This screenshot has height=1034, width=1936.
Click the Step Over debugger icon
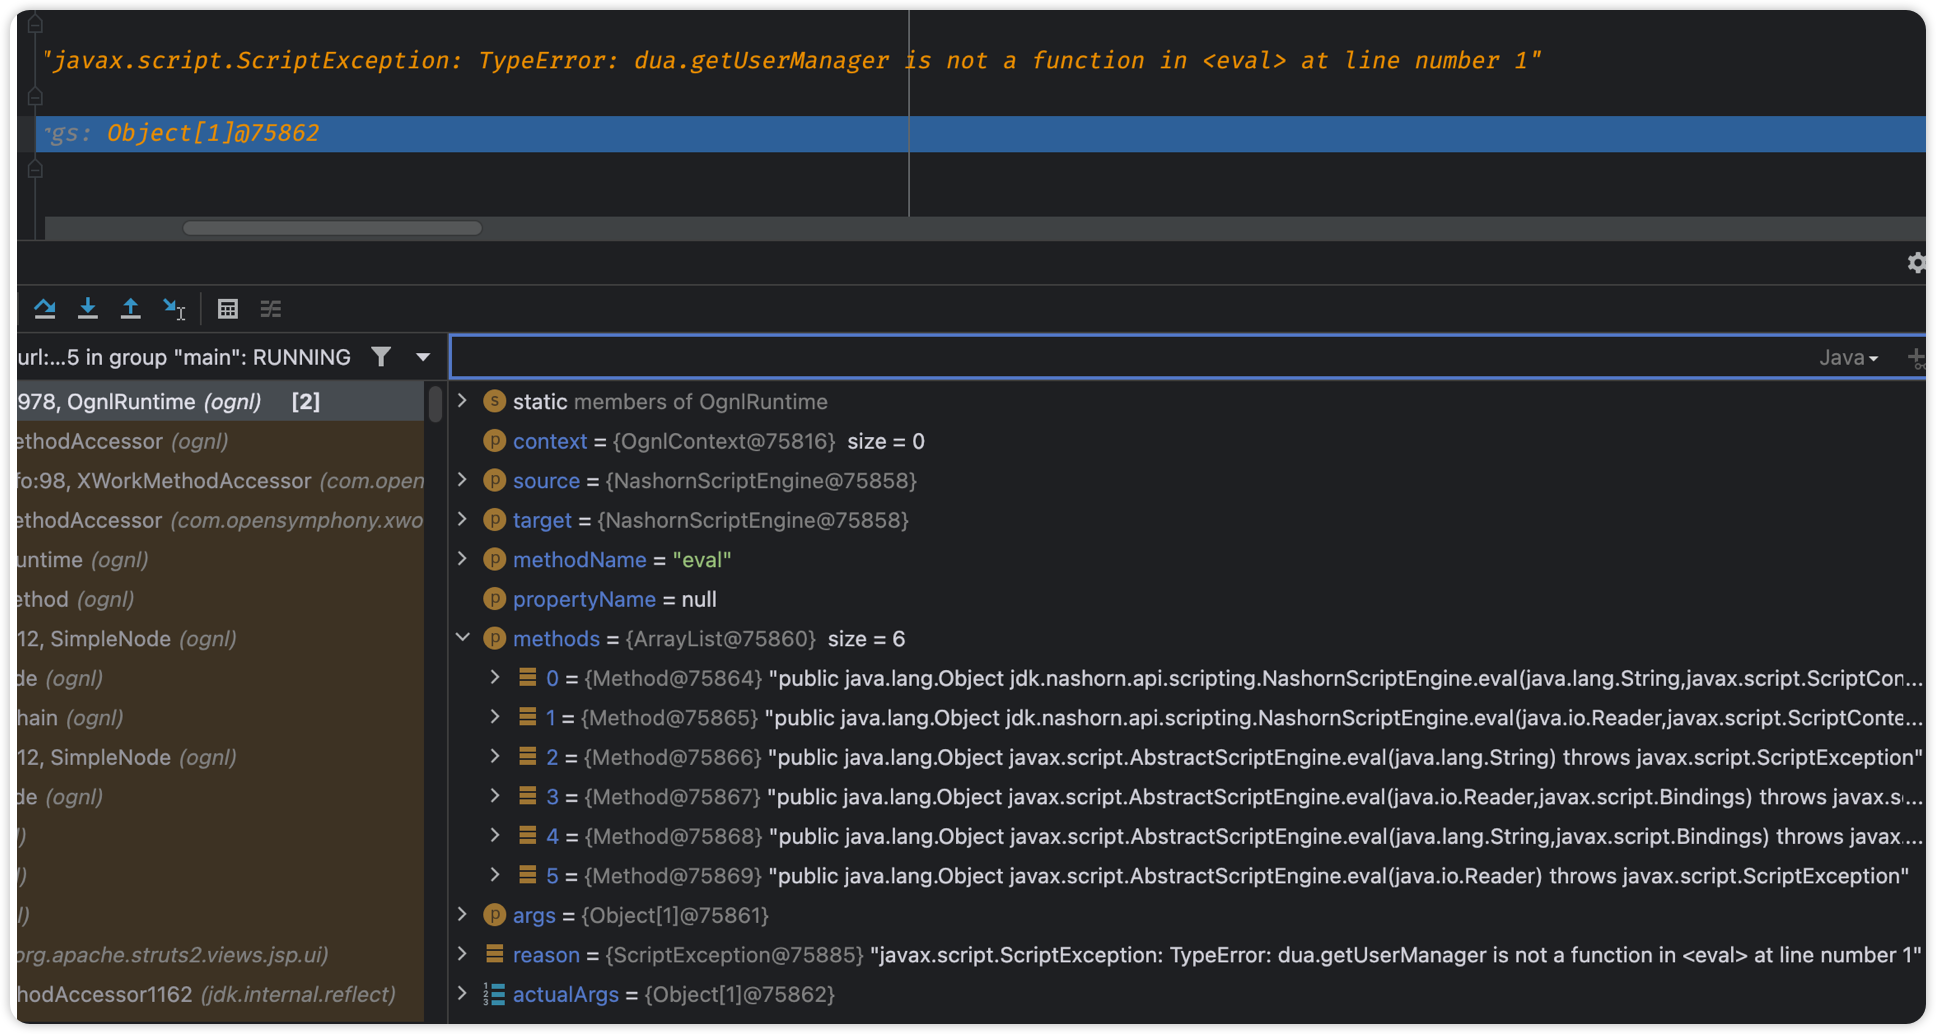(45, 308)
